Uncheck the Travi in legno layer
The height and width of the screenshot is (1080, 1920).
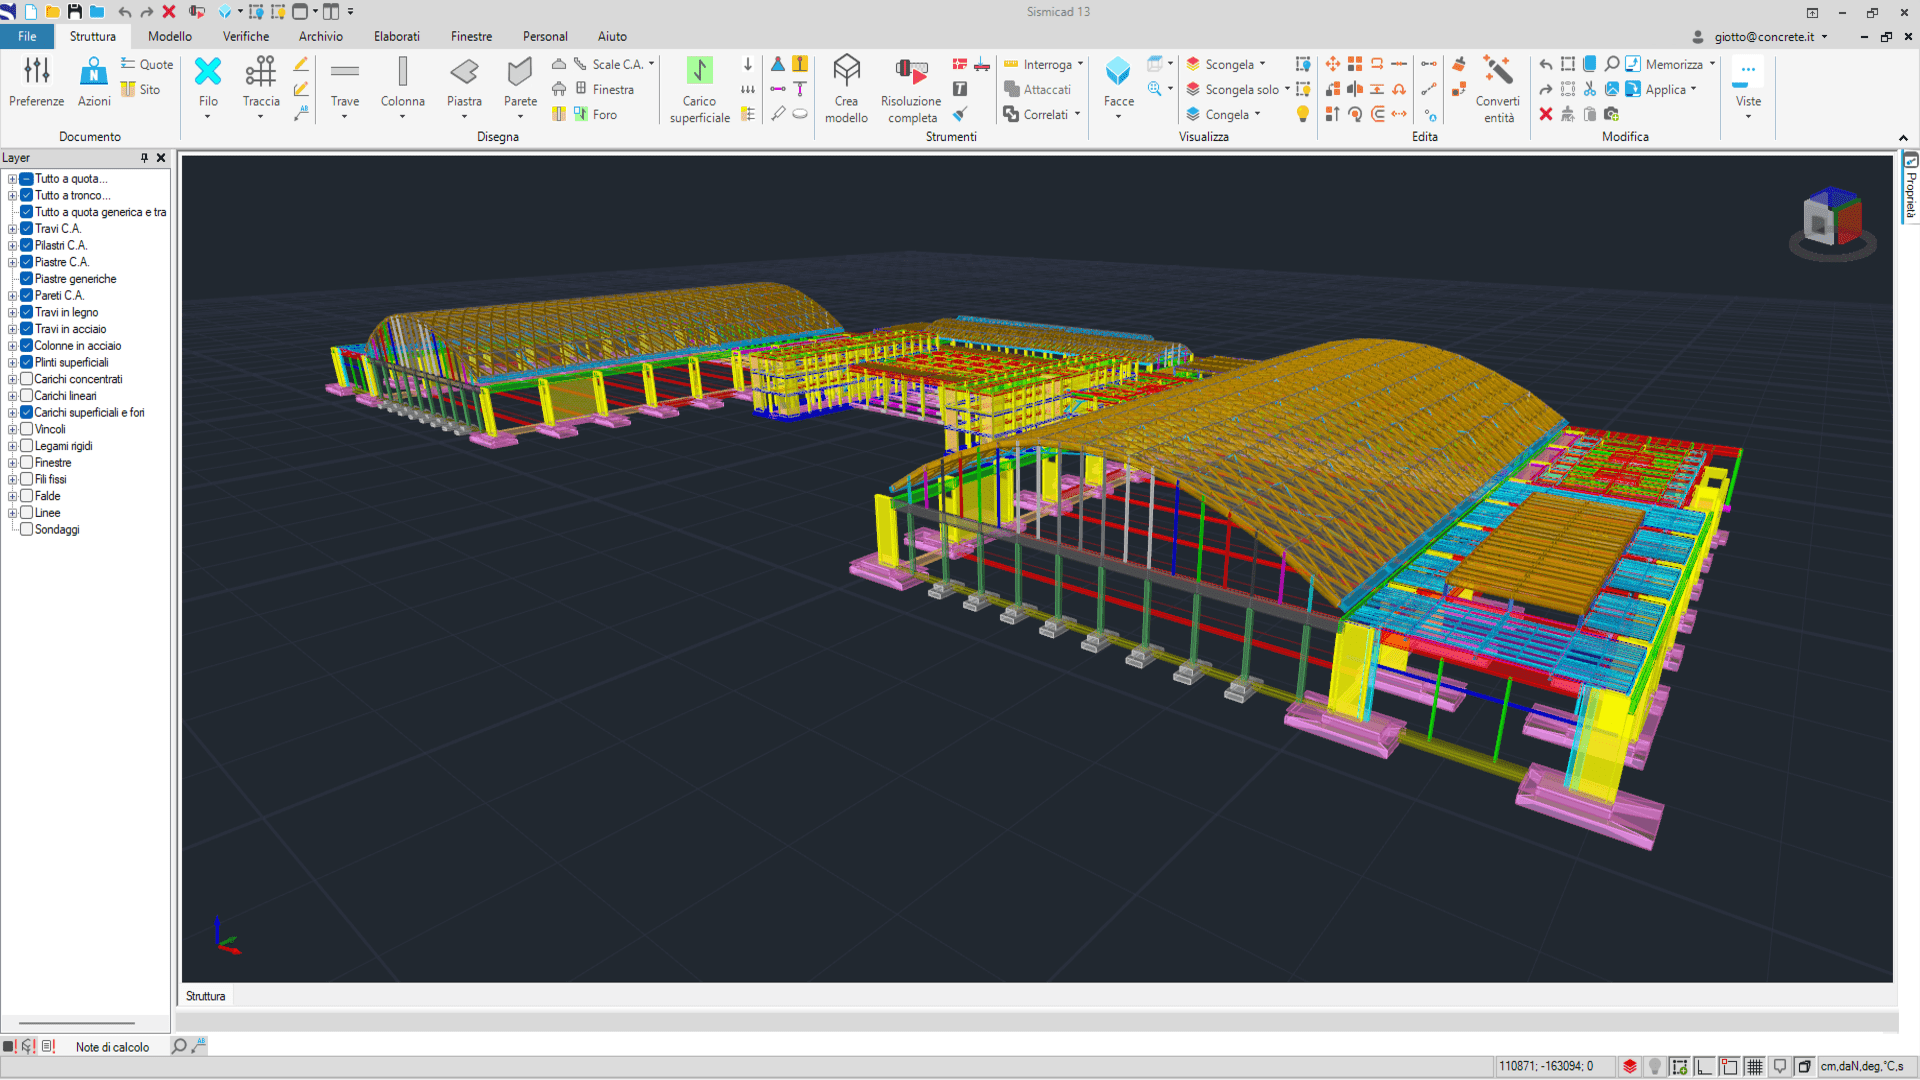pos(27,313)
